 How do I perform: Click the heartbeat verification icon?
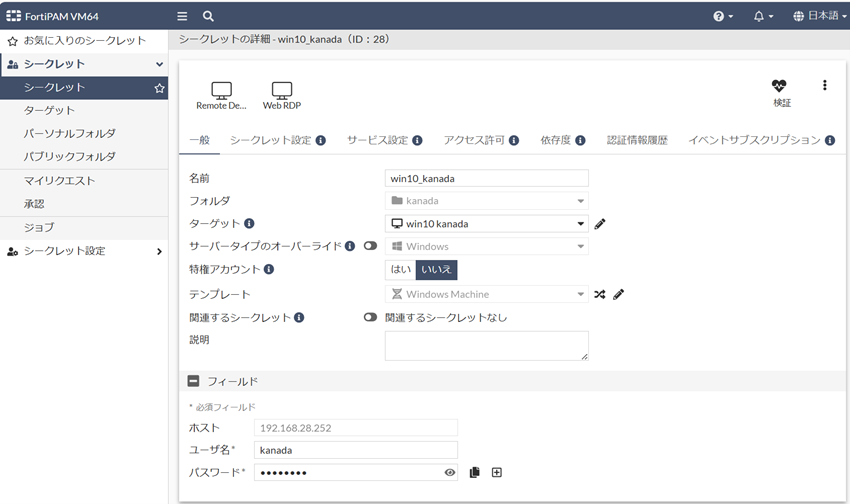coord(780,87)
